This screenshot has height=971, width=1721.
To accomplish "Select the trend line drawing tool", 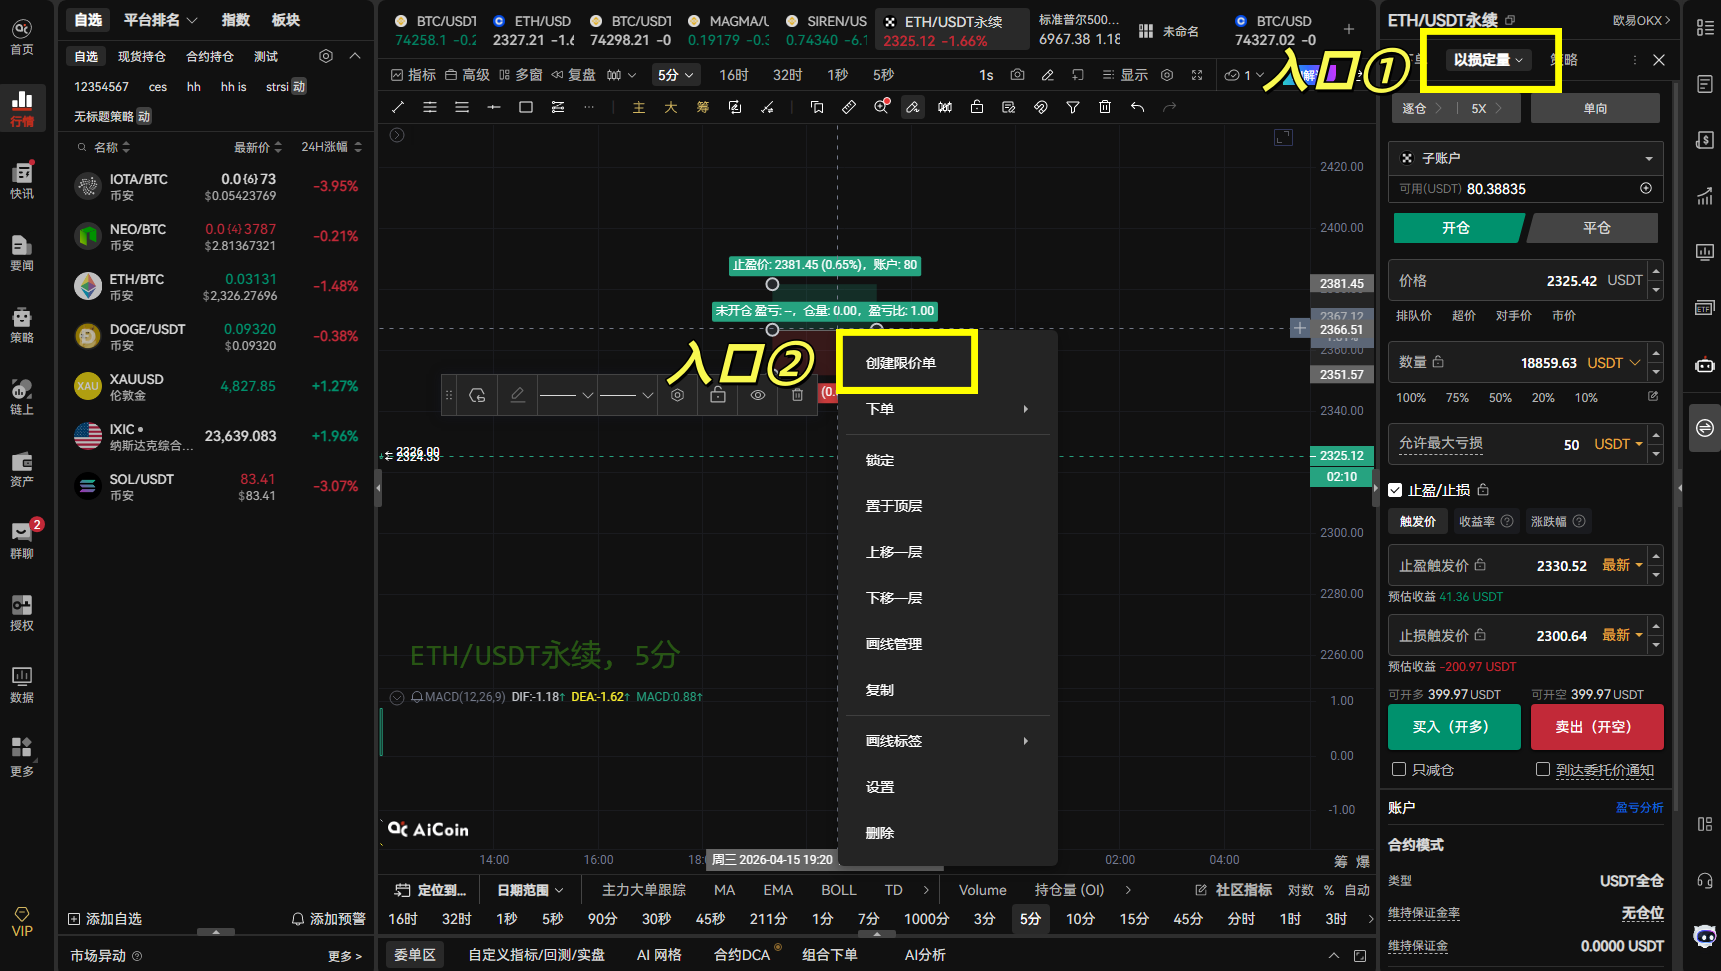I will [397, 107].
